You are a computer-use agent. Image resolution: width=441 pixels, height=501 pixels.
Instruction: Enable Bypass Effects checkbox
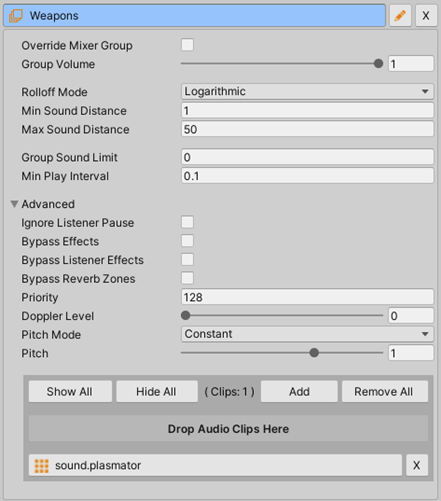tap(187, 241)
